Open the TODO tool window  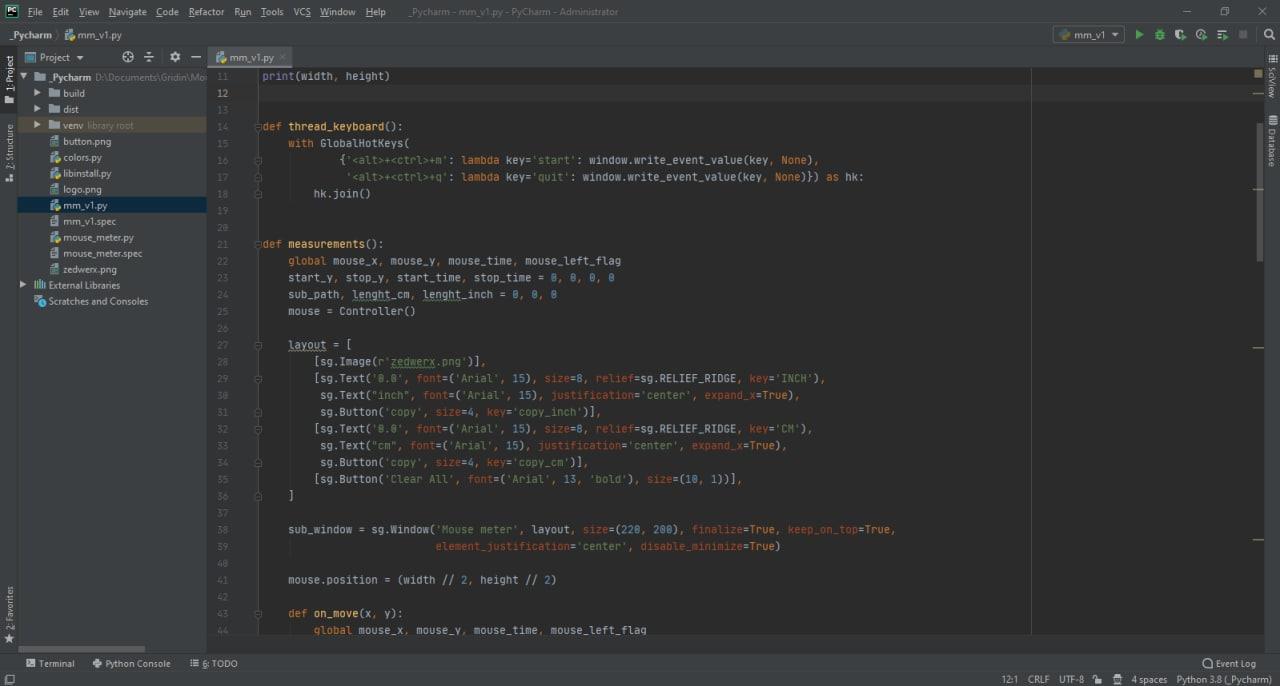213,663
